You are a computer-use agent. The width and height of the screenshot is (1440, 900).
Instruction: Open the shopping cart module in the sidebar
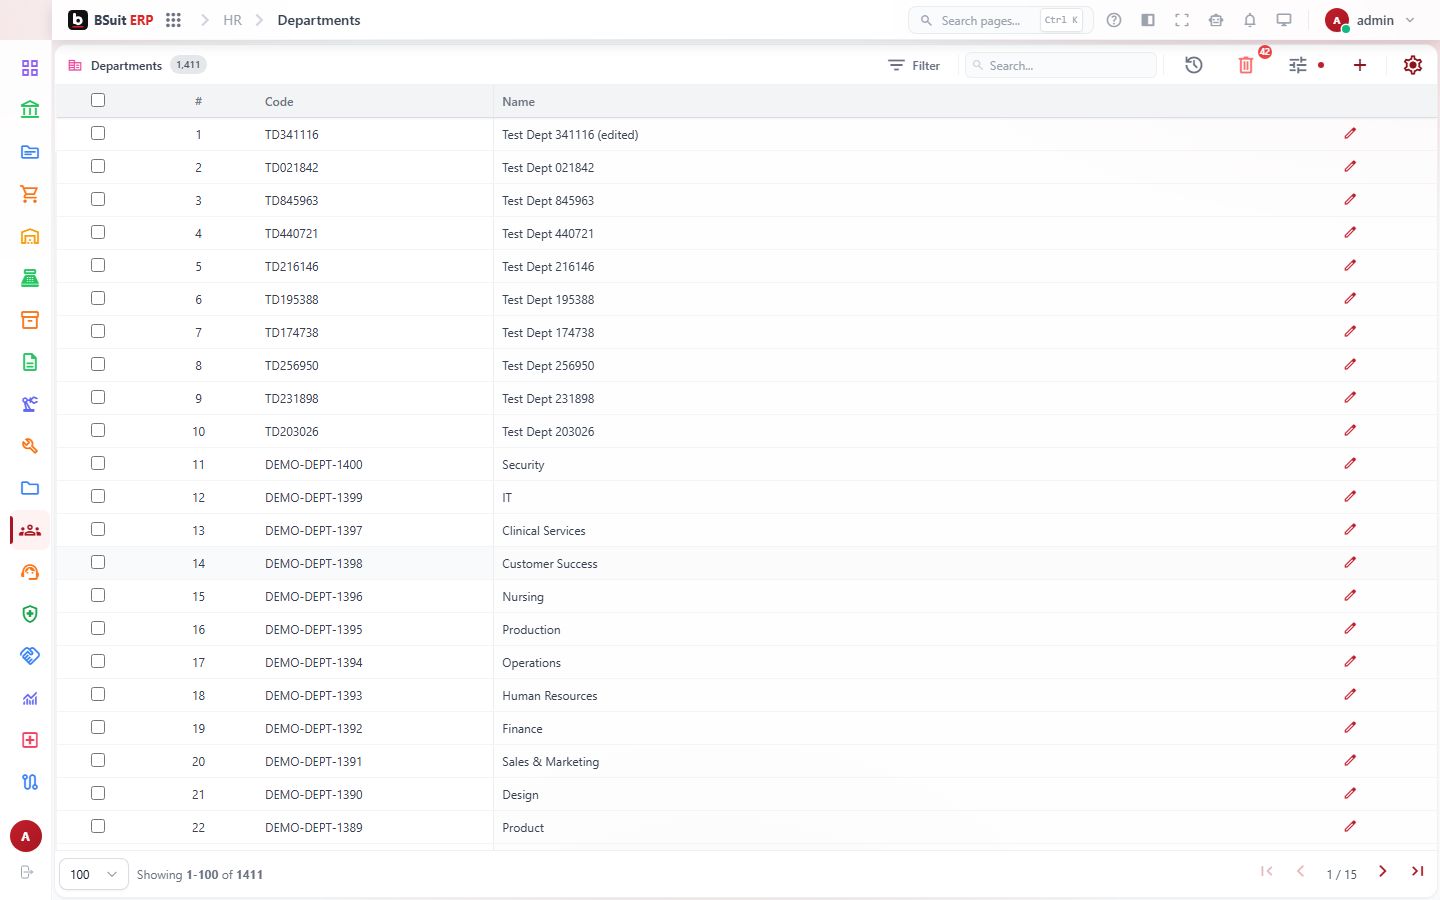[x=30, y=194]
